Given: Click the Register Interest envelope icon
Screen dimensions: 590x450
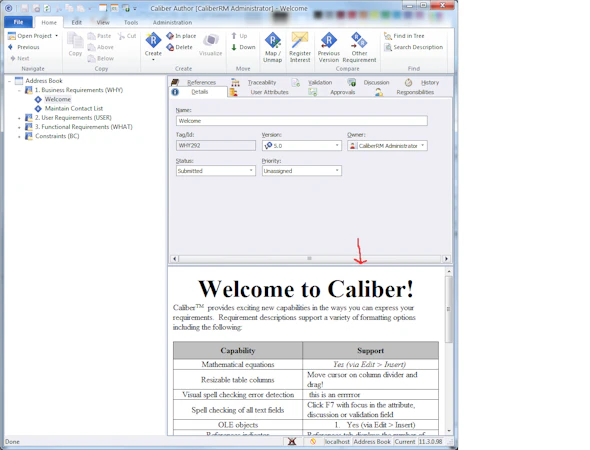Looking at the screenshot, I should point(300,40).
